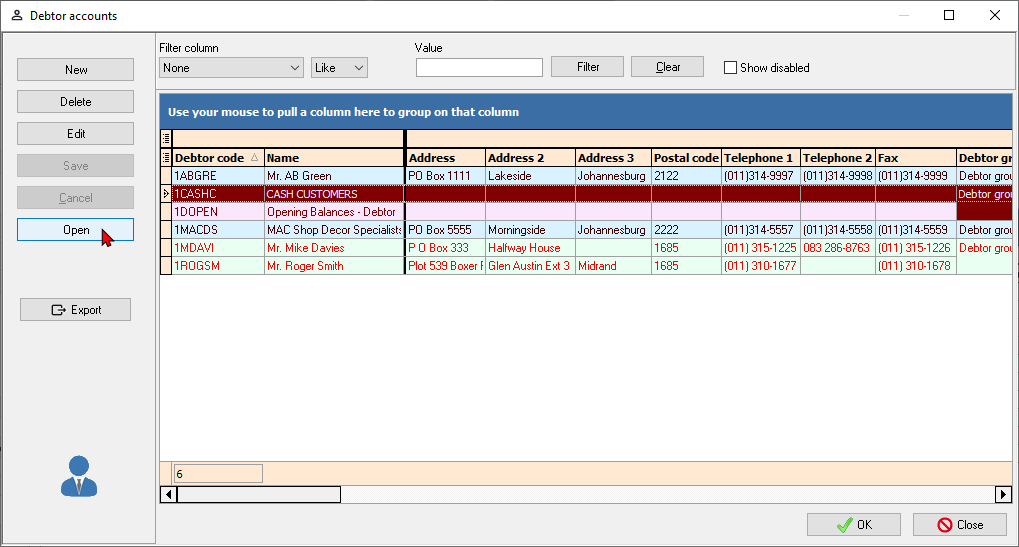Click the grid options icon beside Debtor code header
The width and height of the screenshot is (1019, 547).
pos(166,157)
